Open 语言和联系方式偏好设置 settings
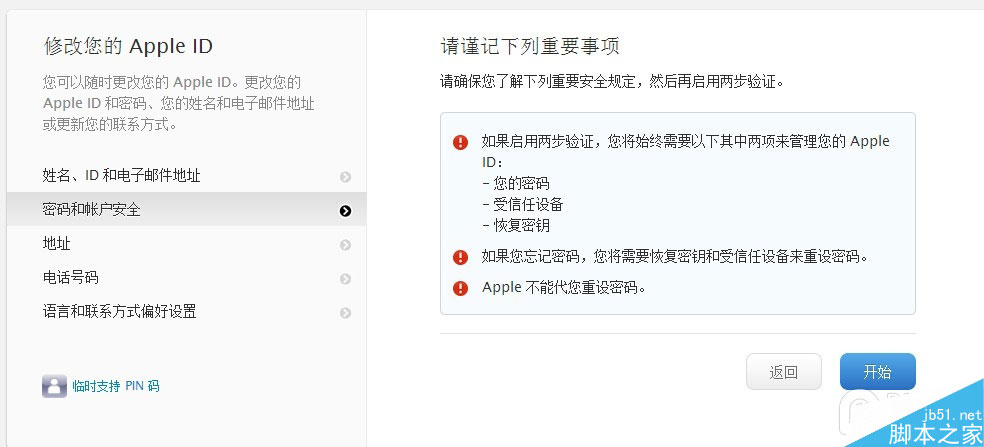This screenshot has width=984, height=447. (119, 312)
